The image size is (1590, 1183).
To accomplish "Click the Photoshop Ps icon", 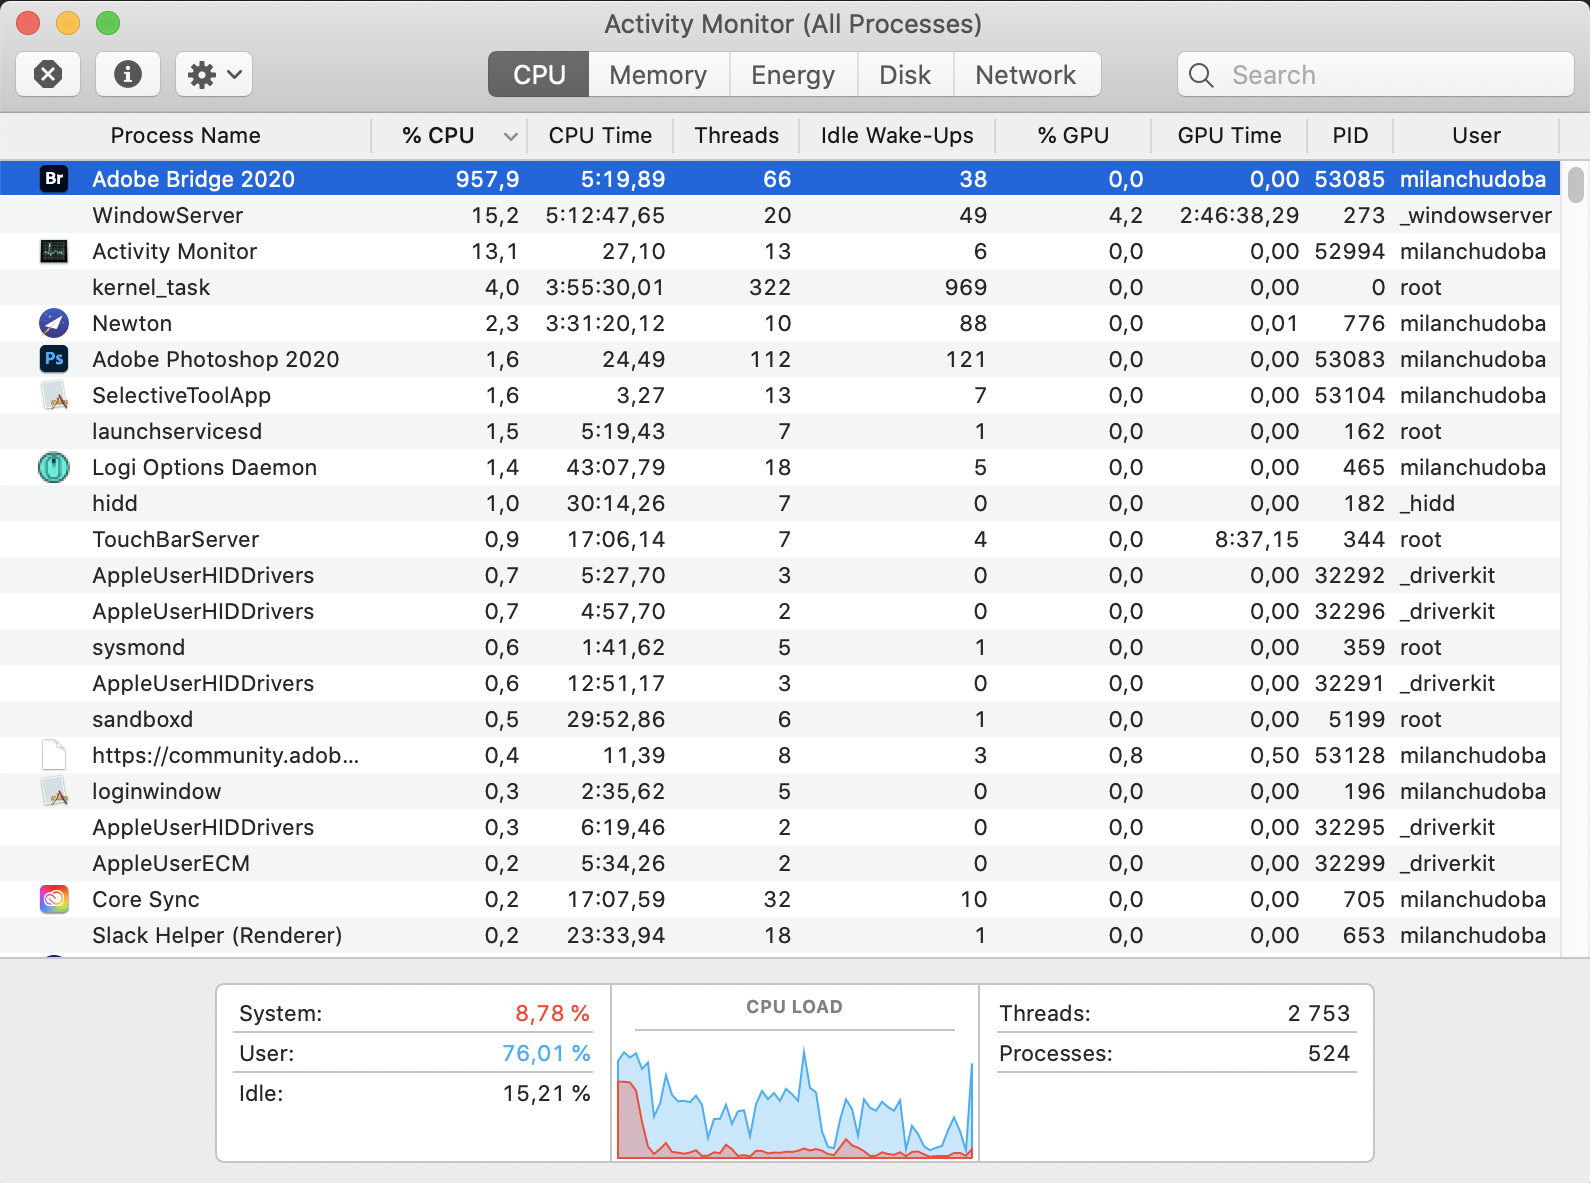I will (54, 359).
